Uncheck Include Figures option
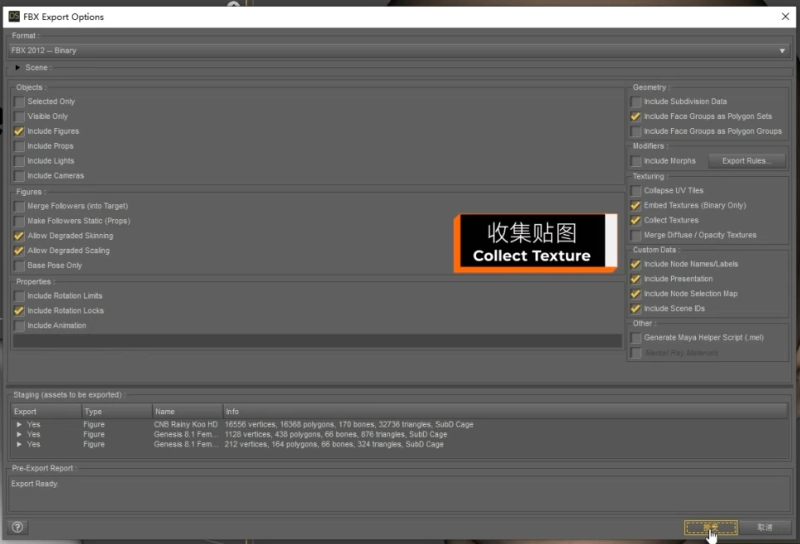The image size is (800, 544). point(20,131)
